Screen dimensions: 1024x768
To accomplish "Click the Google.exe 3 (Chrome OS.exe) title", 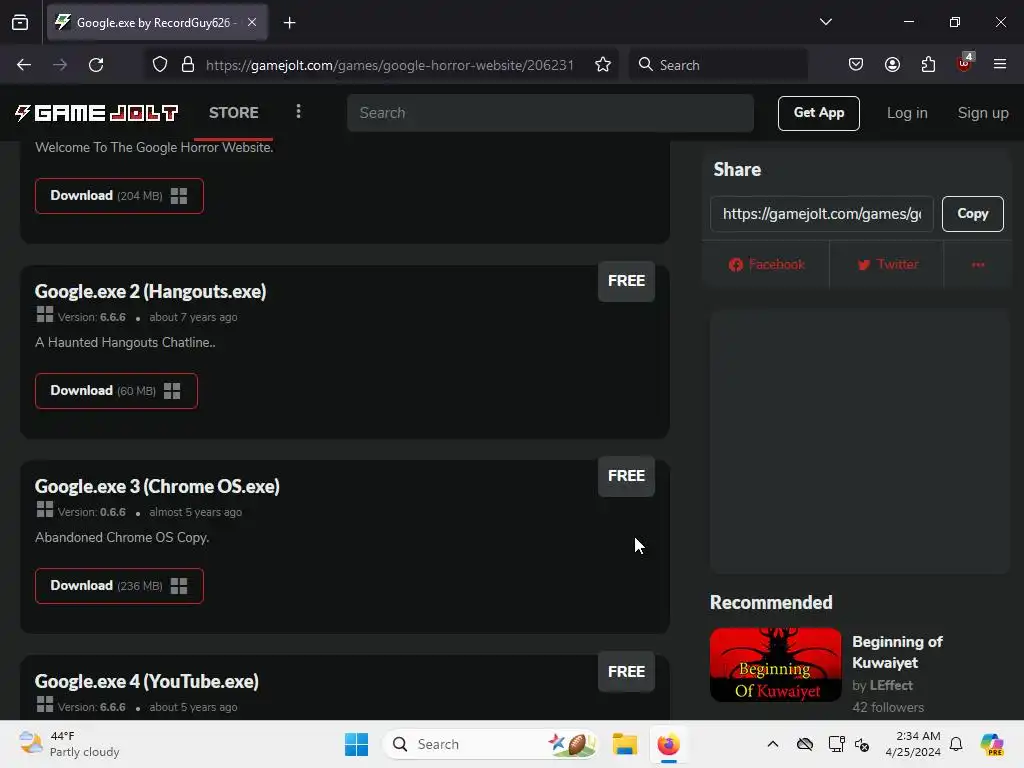I will tap(157, 487).
